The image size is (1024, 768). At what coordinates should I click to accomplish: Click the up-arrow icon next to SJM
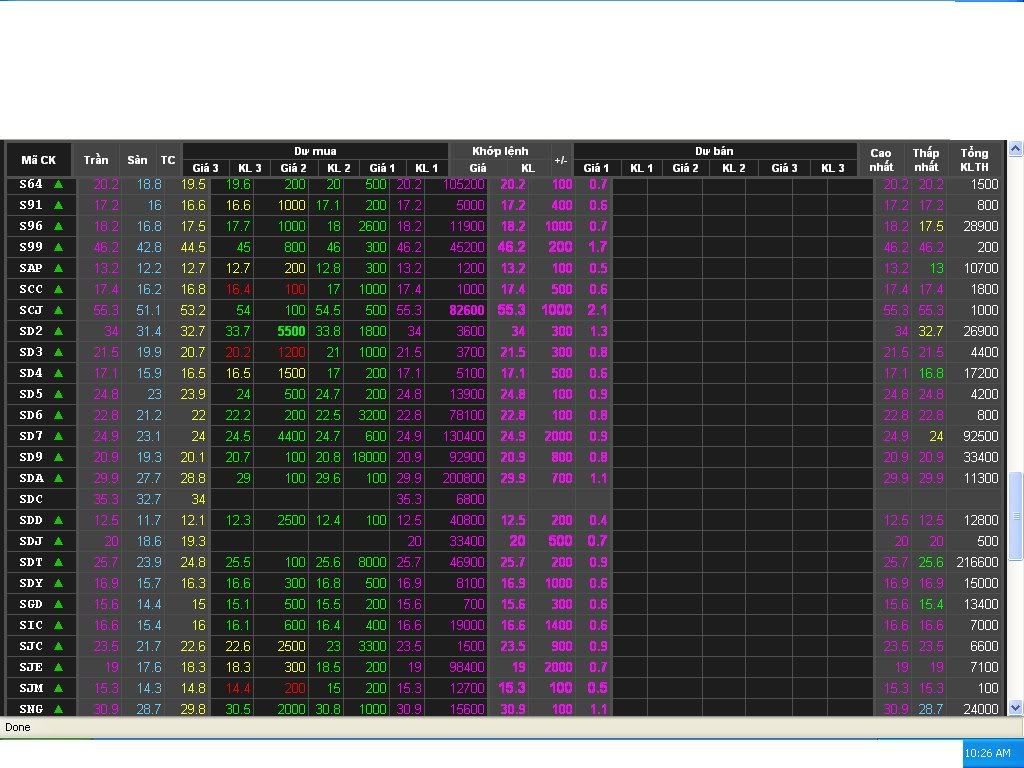(x=58, y=688)
